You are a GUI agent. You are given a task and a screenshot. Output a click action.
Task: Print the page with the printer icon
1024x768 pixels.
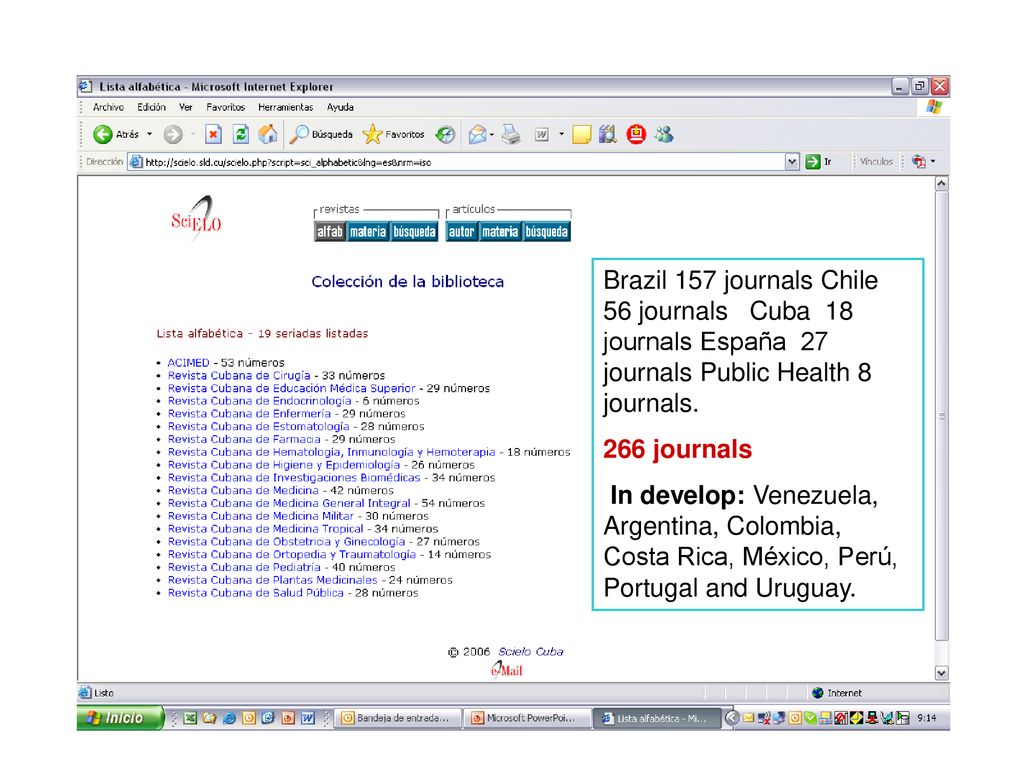511,135
